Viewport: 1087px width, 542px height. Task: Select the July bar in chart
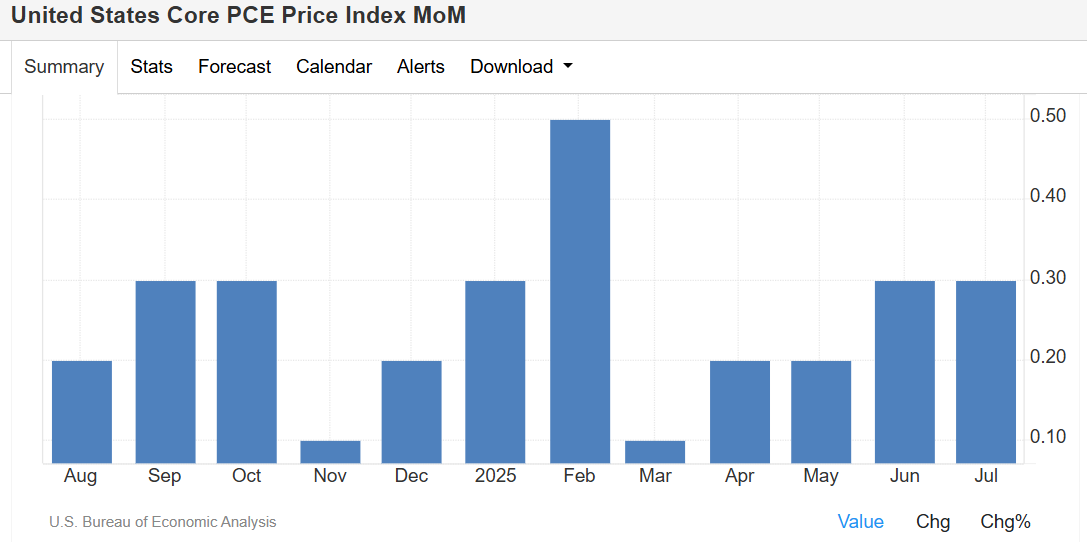986,372
